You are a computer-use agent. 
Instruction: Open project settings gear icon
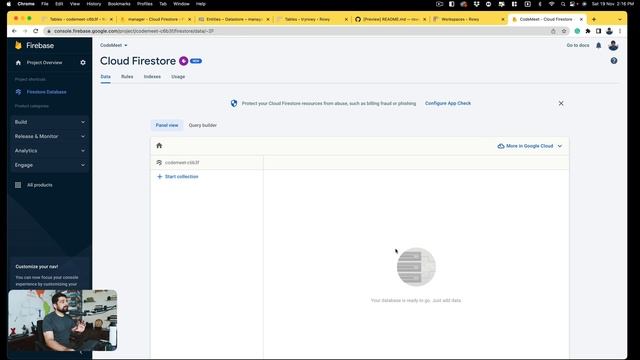(83, 62)
